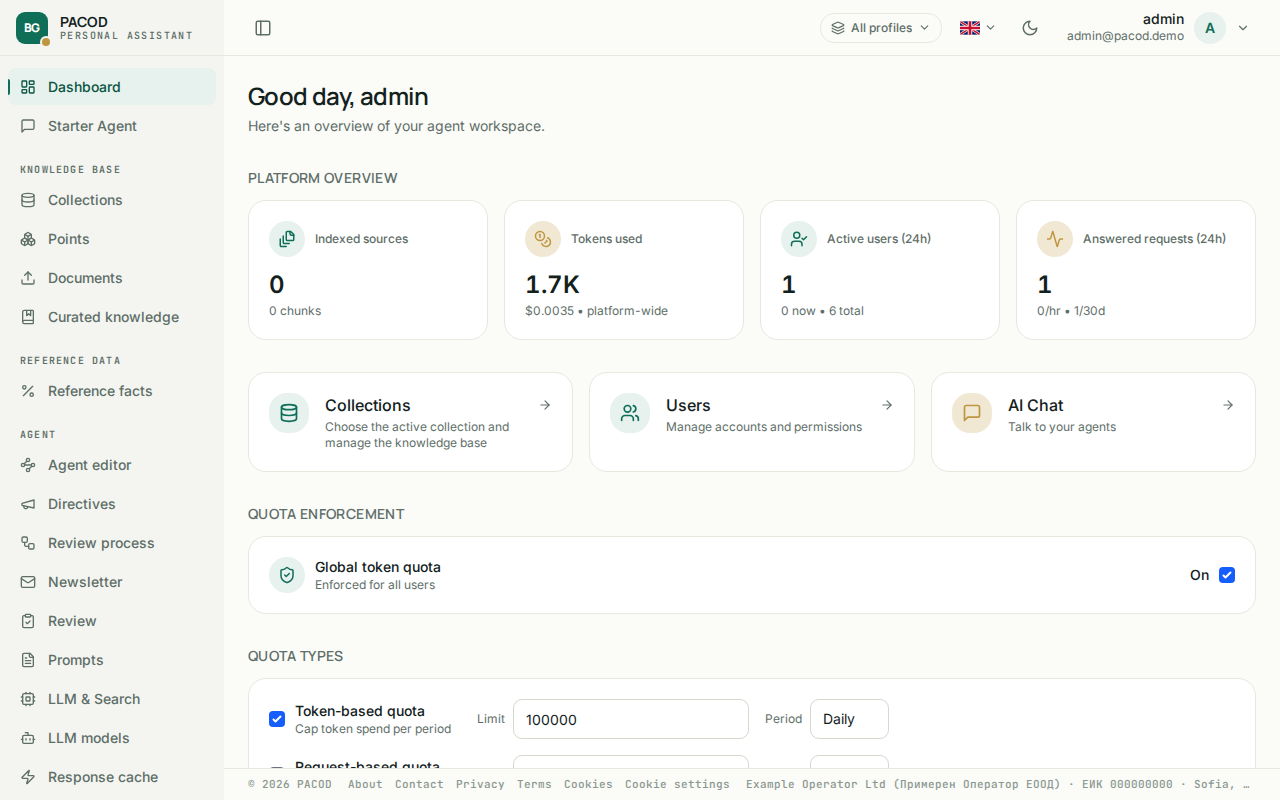Switch to dark mode moon icon

pyautogui.click(x=1030, y=28)
